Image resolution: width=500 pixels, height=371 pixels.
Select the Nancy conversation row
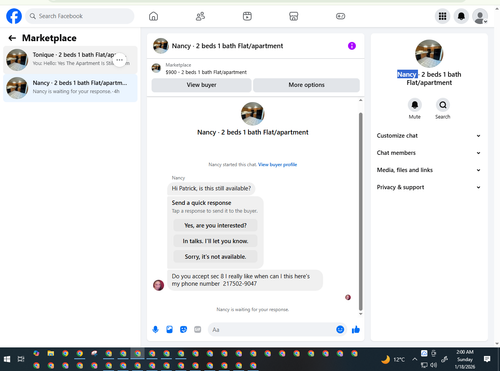(70, 88)
